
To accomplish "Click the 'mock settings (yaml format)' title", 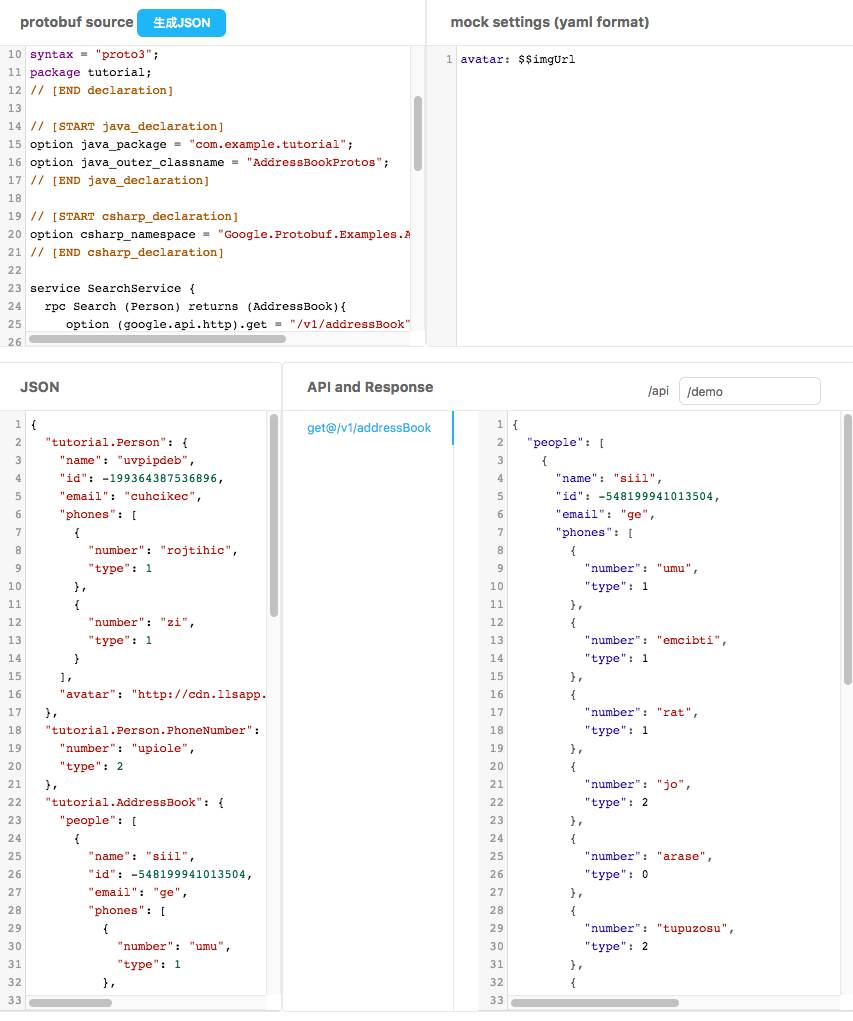I will 550,22.
